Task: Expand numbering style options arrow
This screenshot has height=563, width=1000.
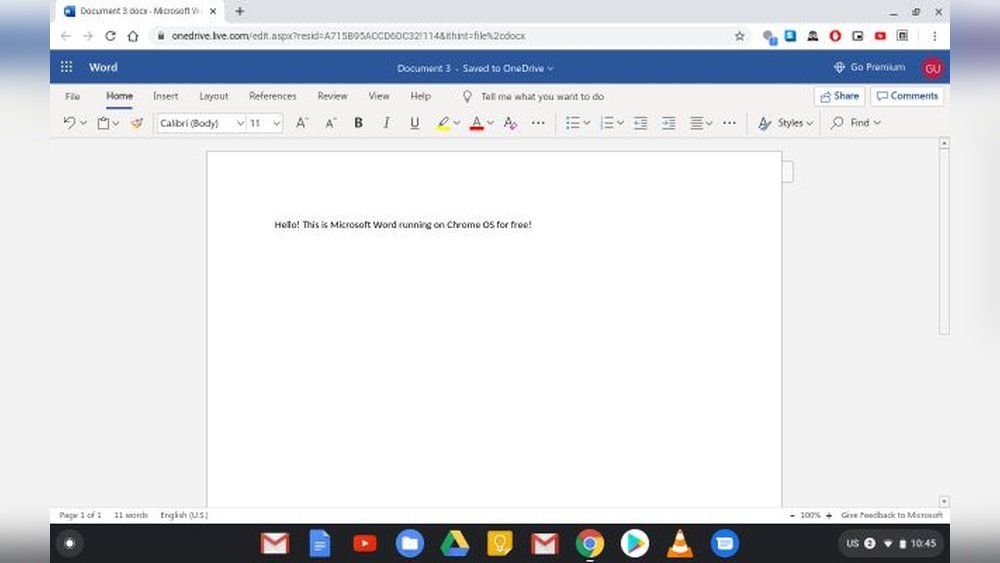Action: pos(621,123)
